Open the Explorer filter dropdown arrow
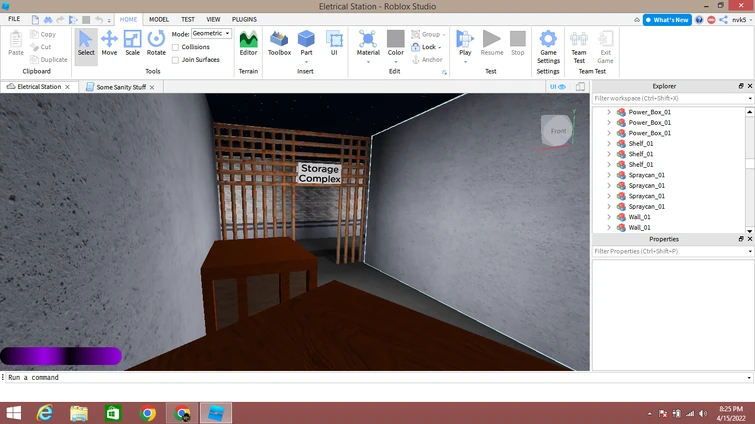This screenshot has width=755, height=424. (750, 98)
